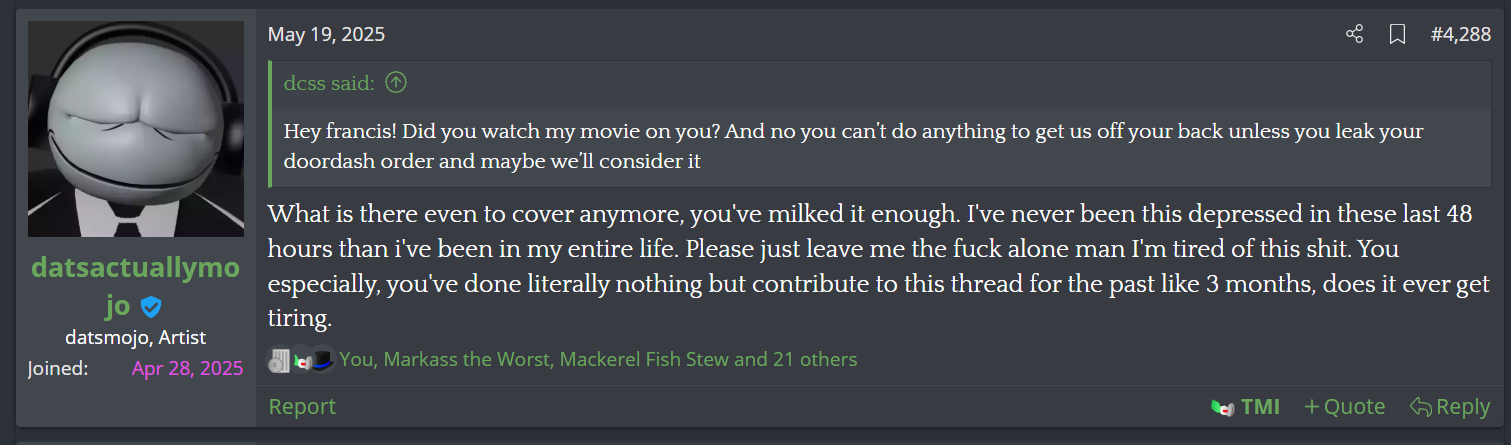Click the "dcss said:" quote attribution
1511x445 pixels.
point(329,83)
